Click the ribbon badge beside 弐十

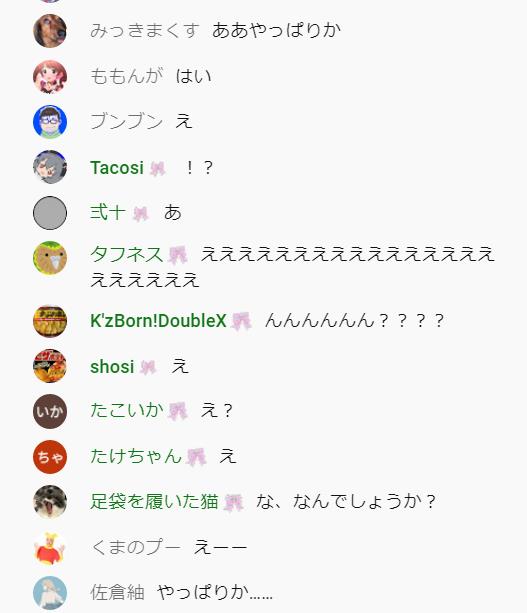click(141, 214)
